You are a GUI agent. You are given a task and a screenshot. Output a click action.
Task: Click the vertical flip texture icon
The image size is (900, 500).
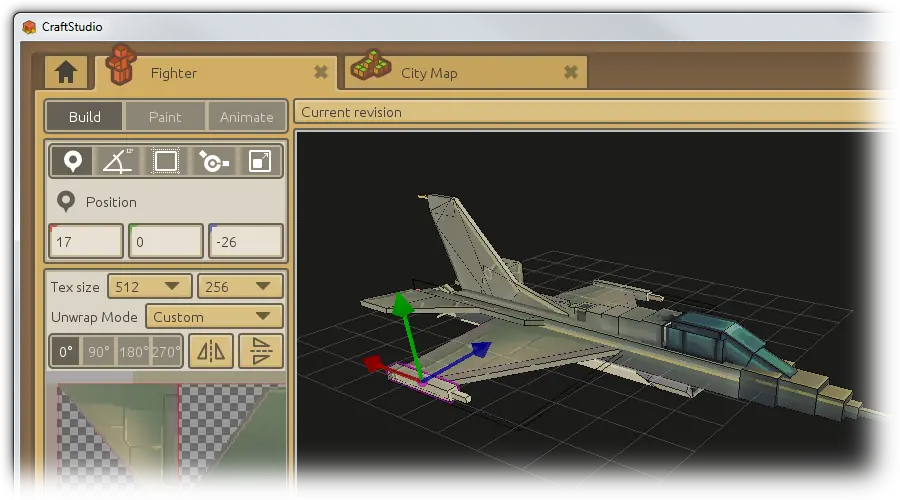(261, 351)
